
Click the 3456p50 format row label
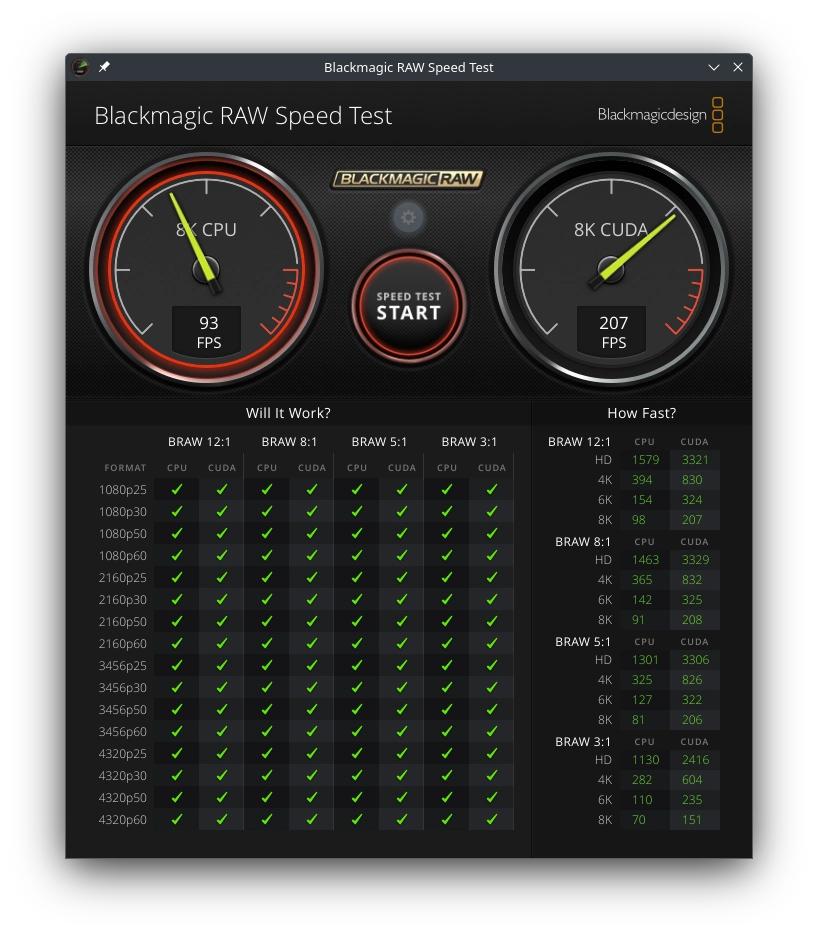point(122,710)
